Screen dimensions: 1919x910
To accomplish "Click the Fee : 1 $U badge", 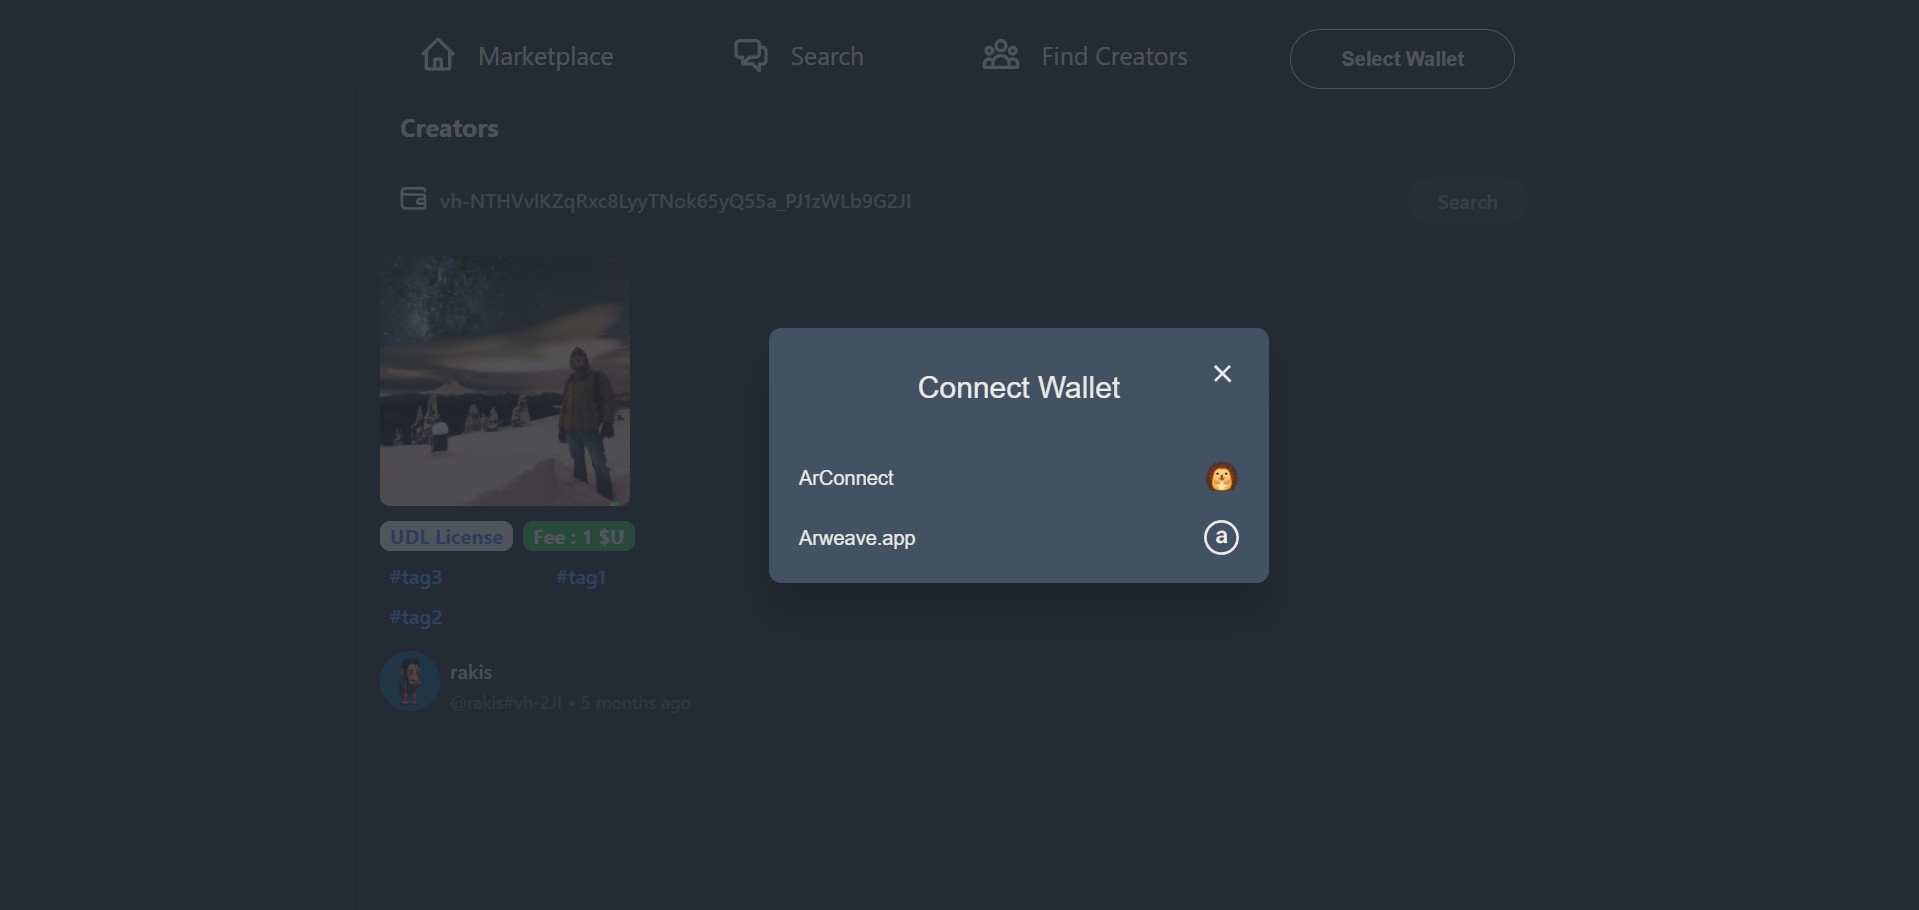I will pos(579,537).
